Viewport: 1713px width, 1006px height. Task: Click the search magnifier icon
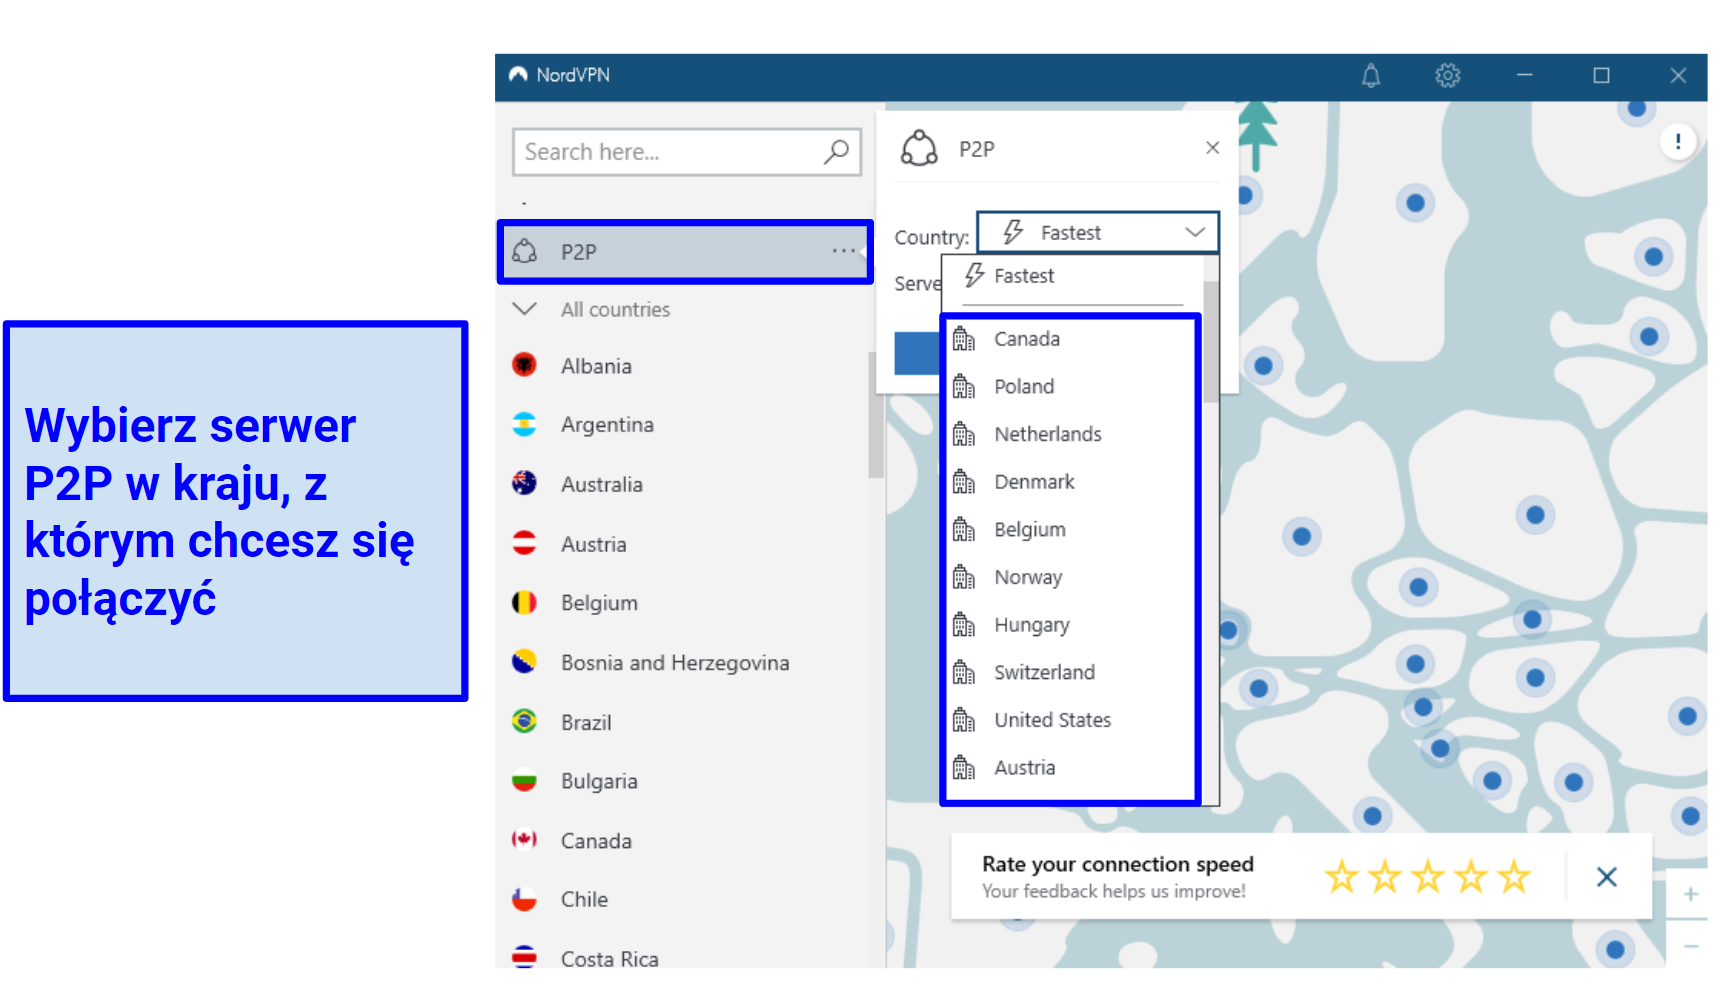click(836, 152)
